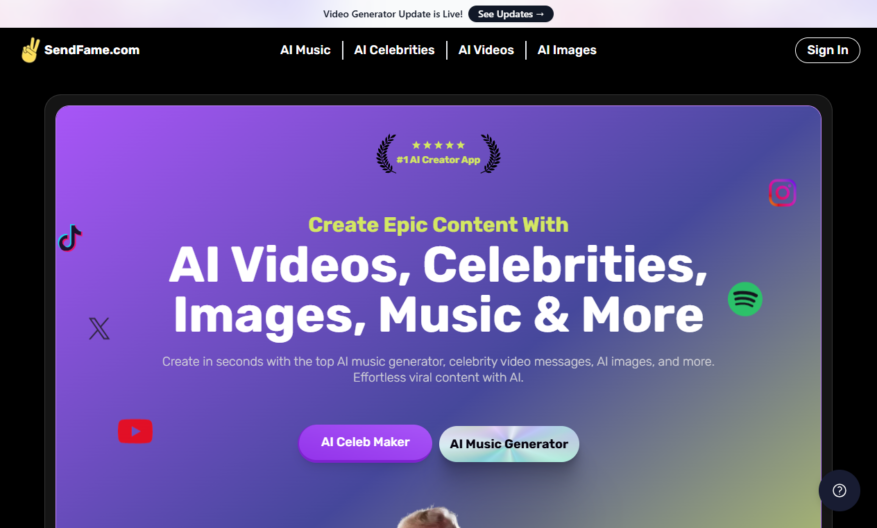Click the 'Effortless viral content with AI.' text
877x528 pixels.
click(x=438, y=378)
